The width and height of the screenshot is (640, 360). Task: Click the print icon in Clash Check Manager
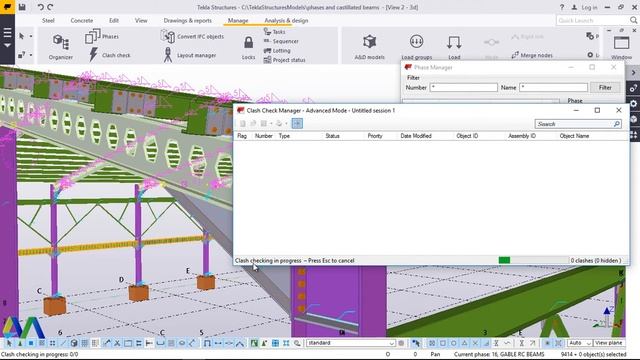[x=279, y=123]
